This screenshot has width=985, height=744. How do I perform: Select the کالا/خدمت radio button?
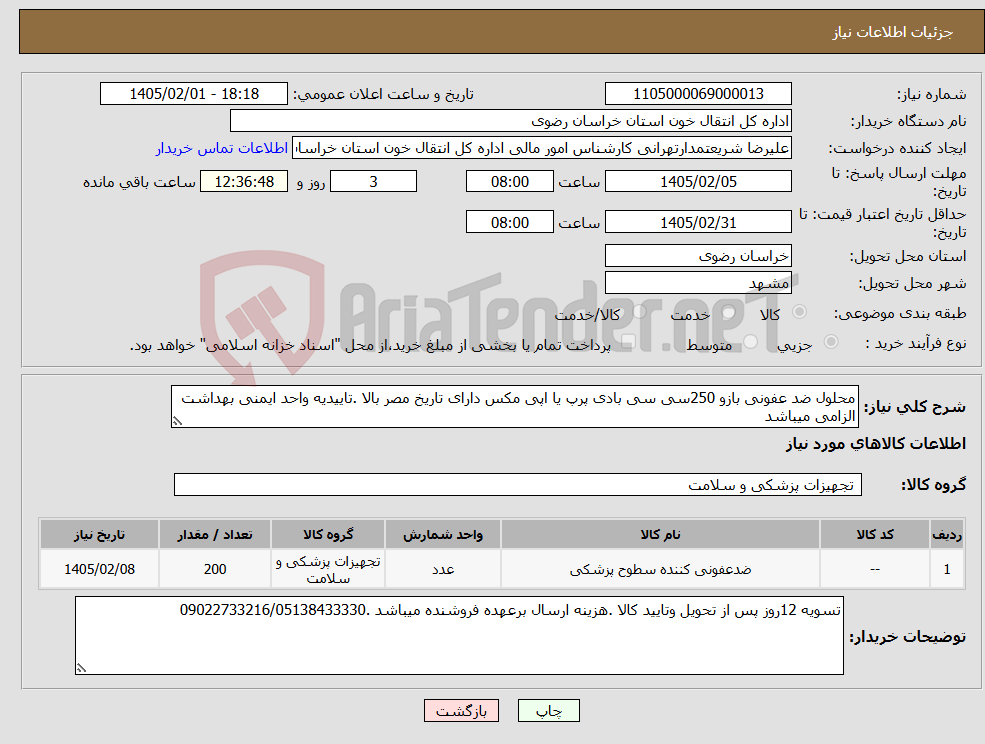[639, 312]
